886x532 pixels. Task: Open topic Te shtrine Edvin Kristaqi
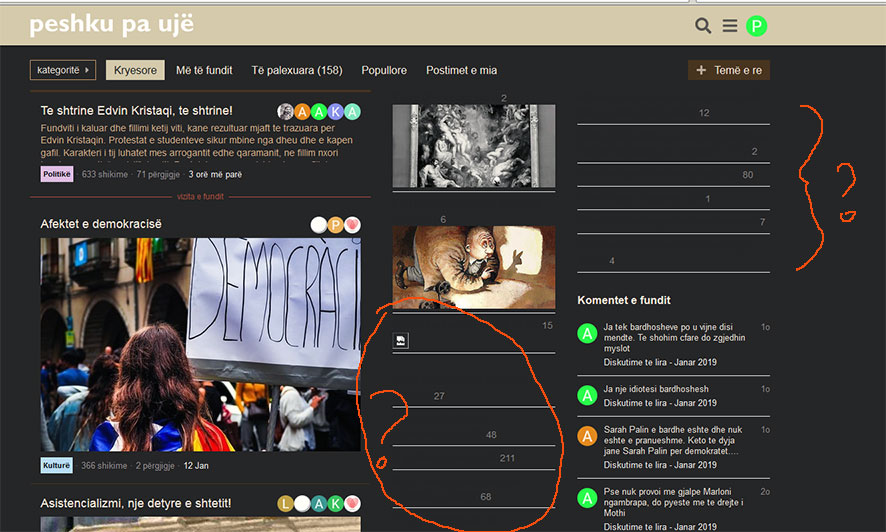click(136, 110)
